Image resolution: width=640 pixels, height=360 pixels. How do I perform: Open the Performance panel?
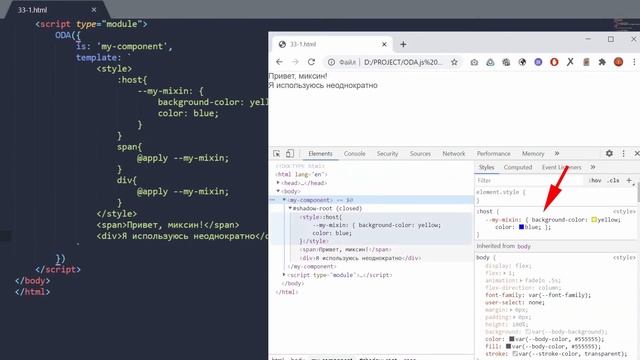pos(493,153)
